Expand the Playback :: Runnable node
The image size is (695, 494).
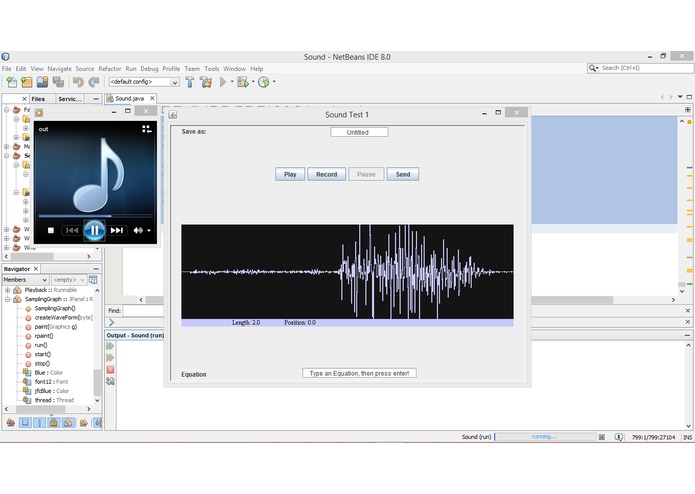(7, 290)
